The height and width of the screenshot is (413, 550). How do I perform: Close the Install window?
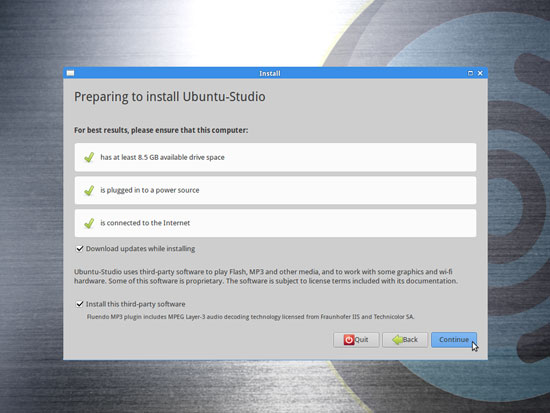480,73
